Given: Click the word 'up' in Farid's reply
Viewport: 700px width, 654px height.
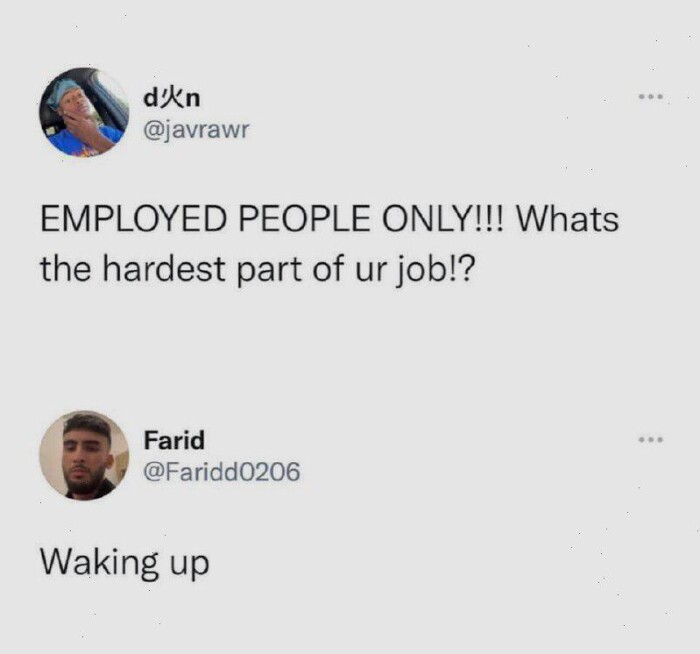Looking at the screenshot, I should (190, 566).
